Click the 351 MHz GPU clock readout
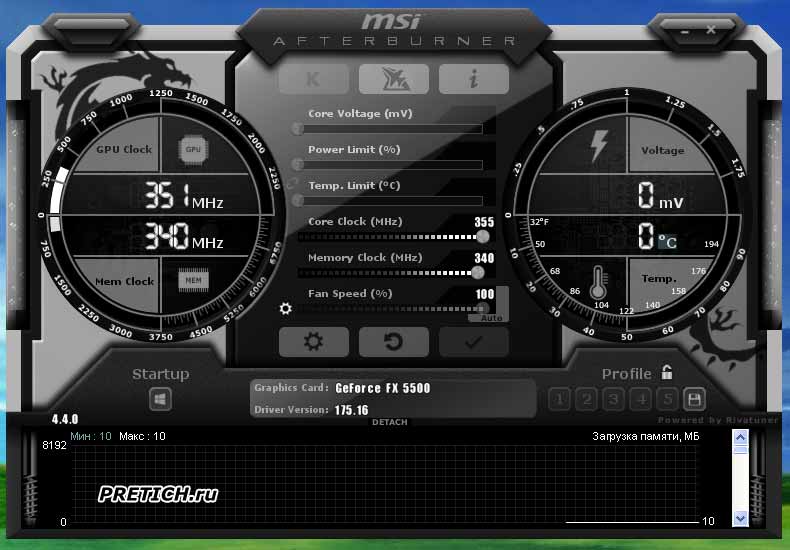 click(x=184, y=196)
